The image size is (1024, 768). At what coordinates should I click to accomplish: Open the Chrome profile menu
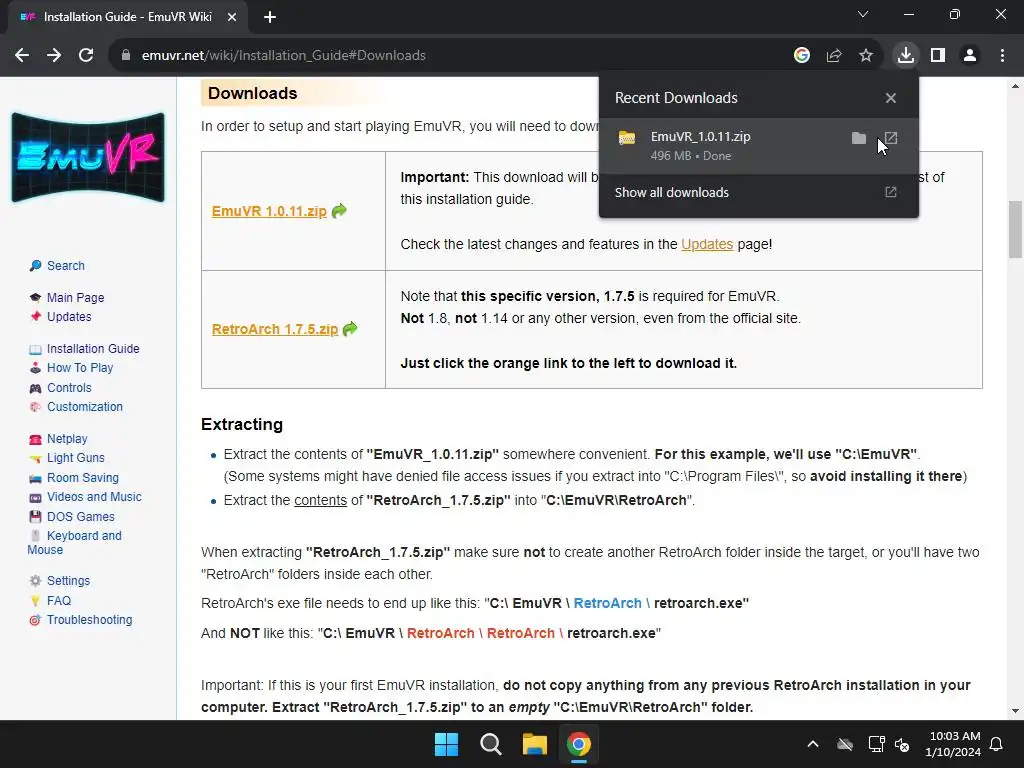(x=970, y=56)
